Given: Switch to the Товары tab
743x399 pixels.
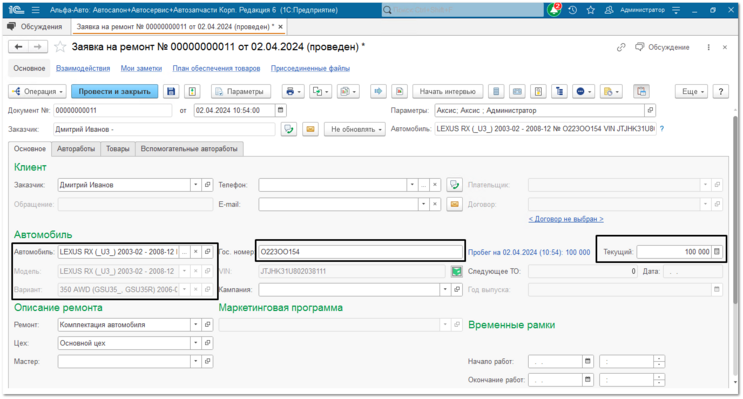Looking at the screenshot, I should coord(118,149).
